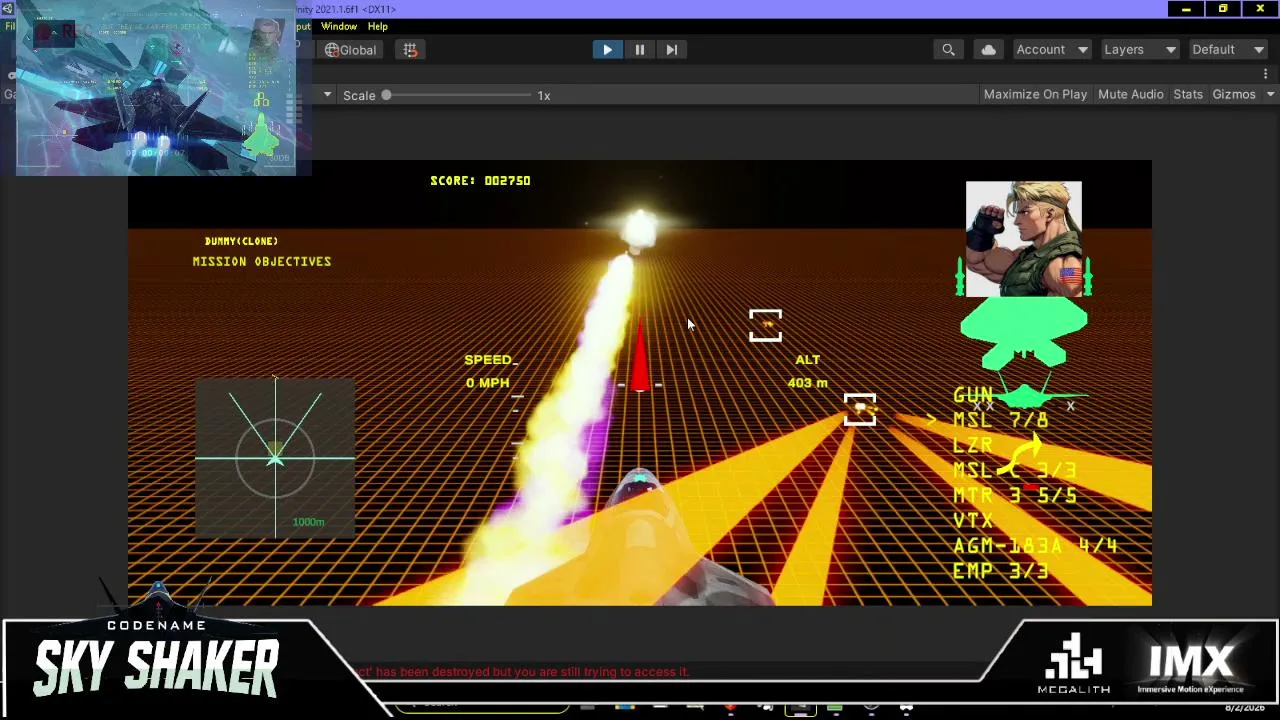Open Unity search with the magnifier icon
1280x720 pixels.
tap(948, 50)
